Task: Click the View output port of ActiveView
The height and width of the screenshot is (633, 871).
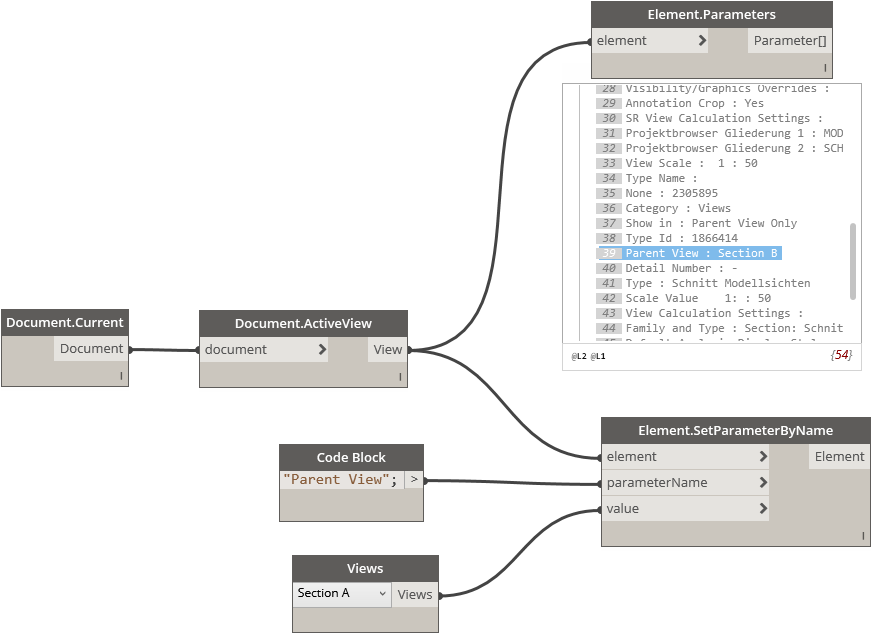Action: click(387, 350)
